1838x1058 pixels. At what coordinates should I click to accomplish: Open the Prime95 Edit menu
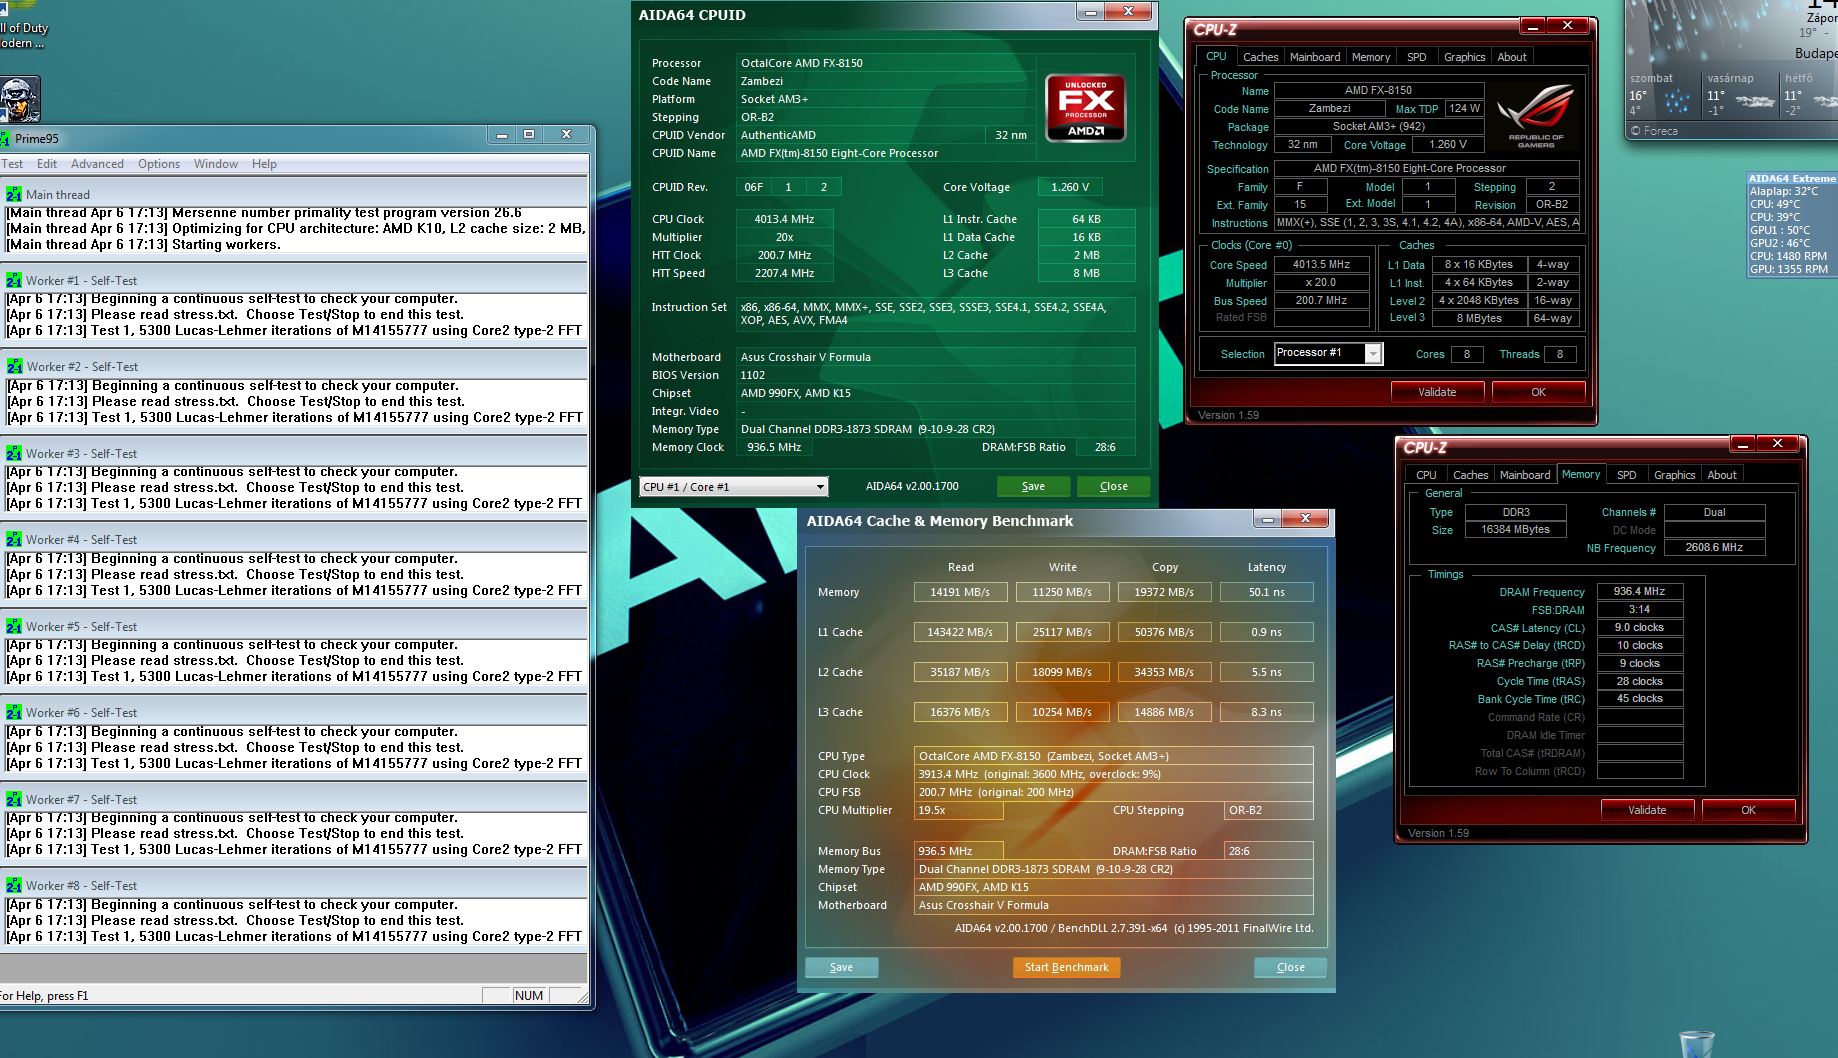click(47, 164)
